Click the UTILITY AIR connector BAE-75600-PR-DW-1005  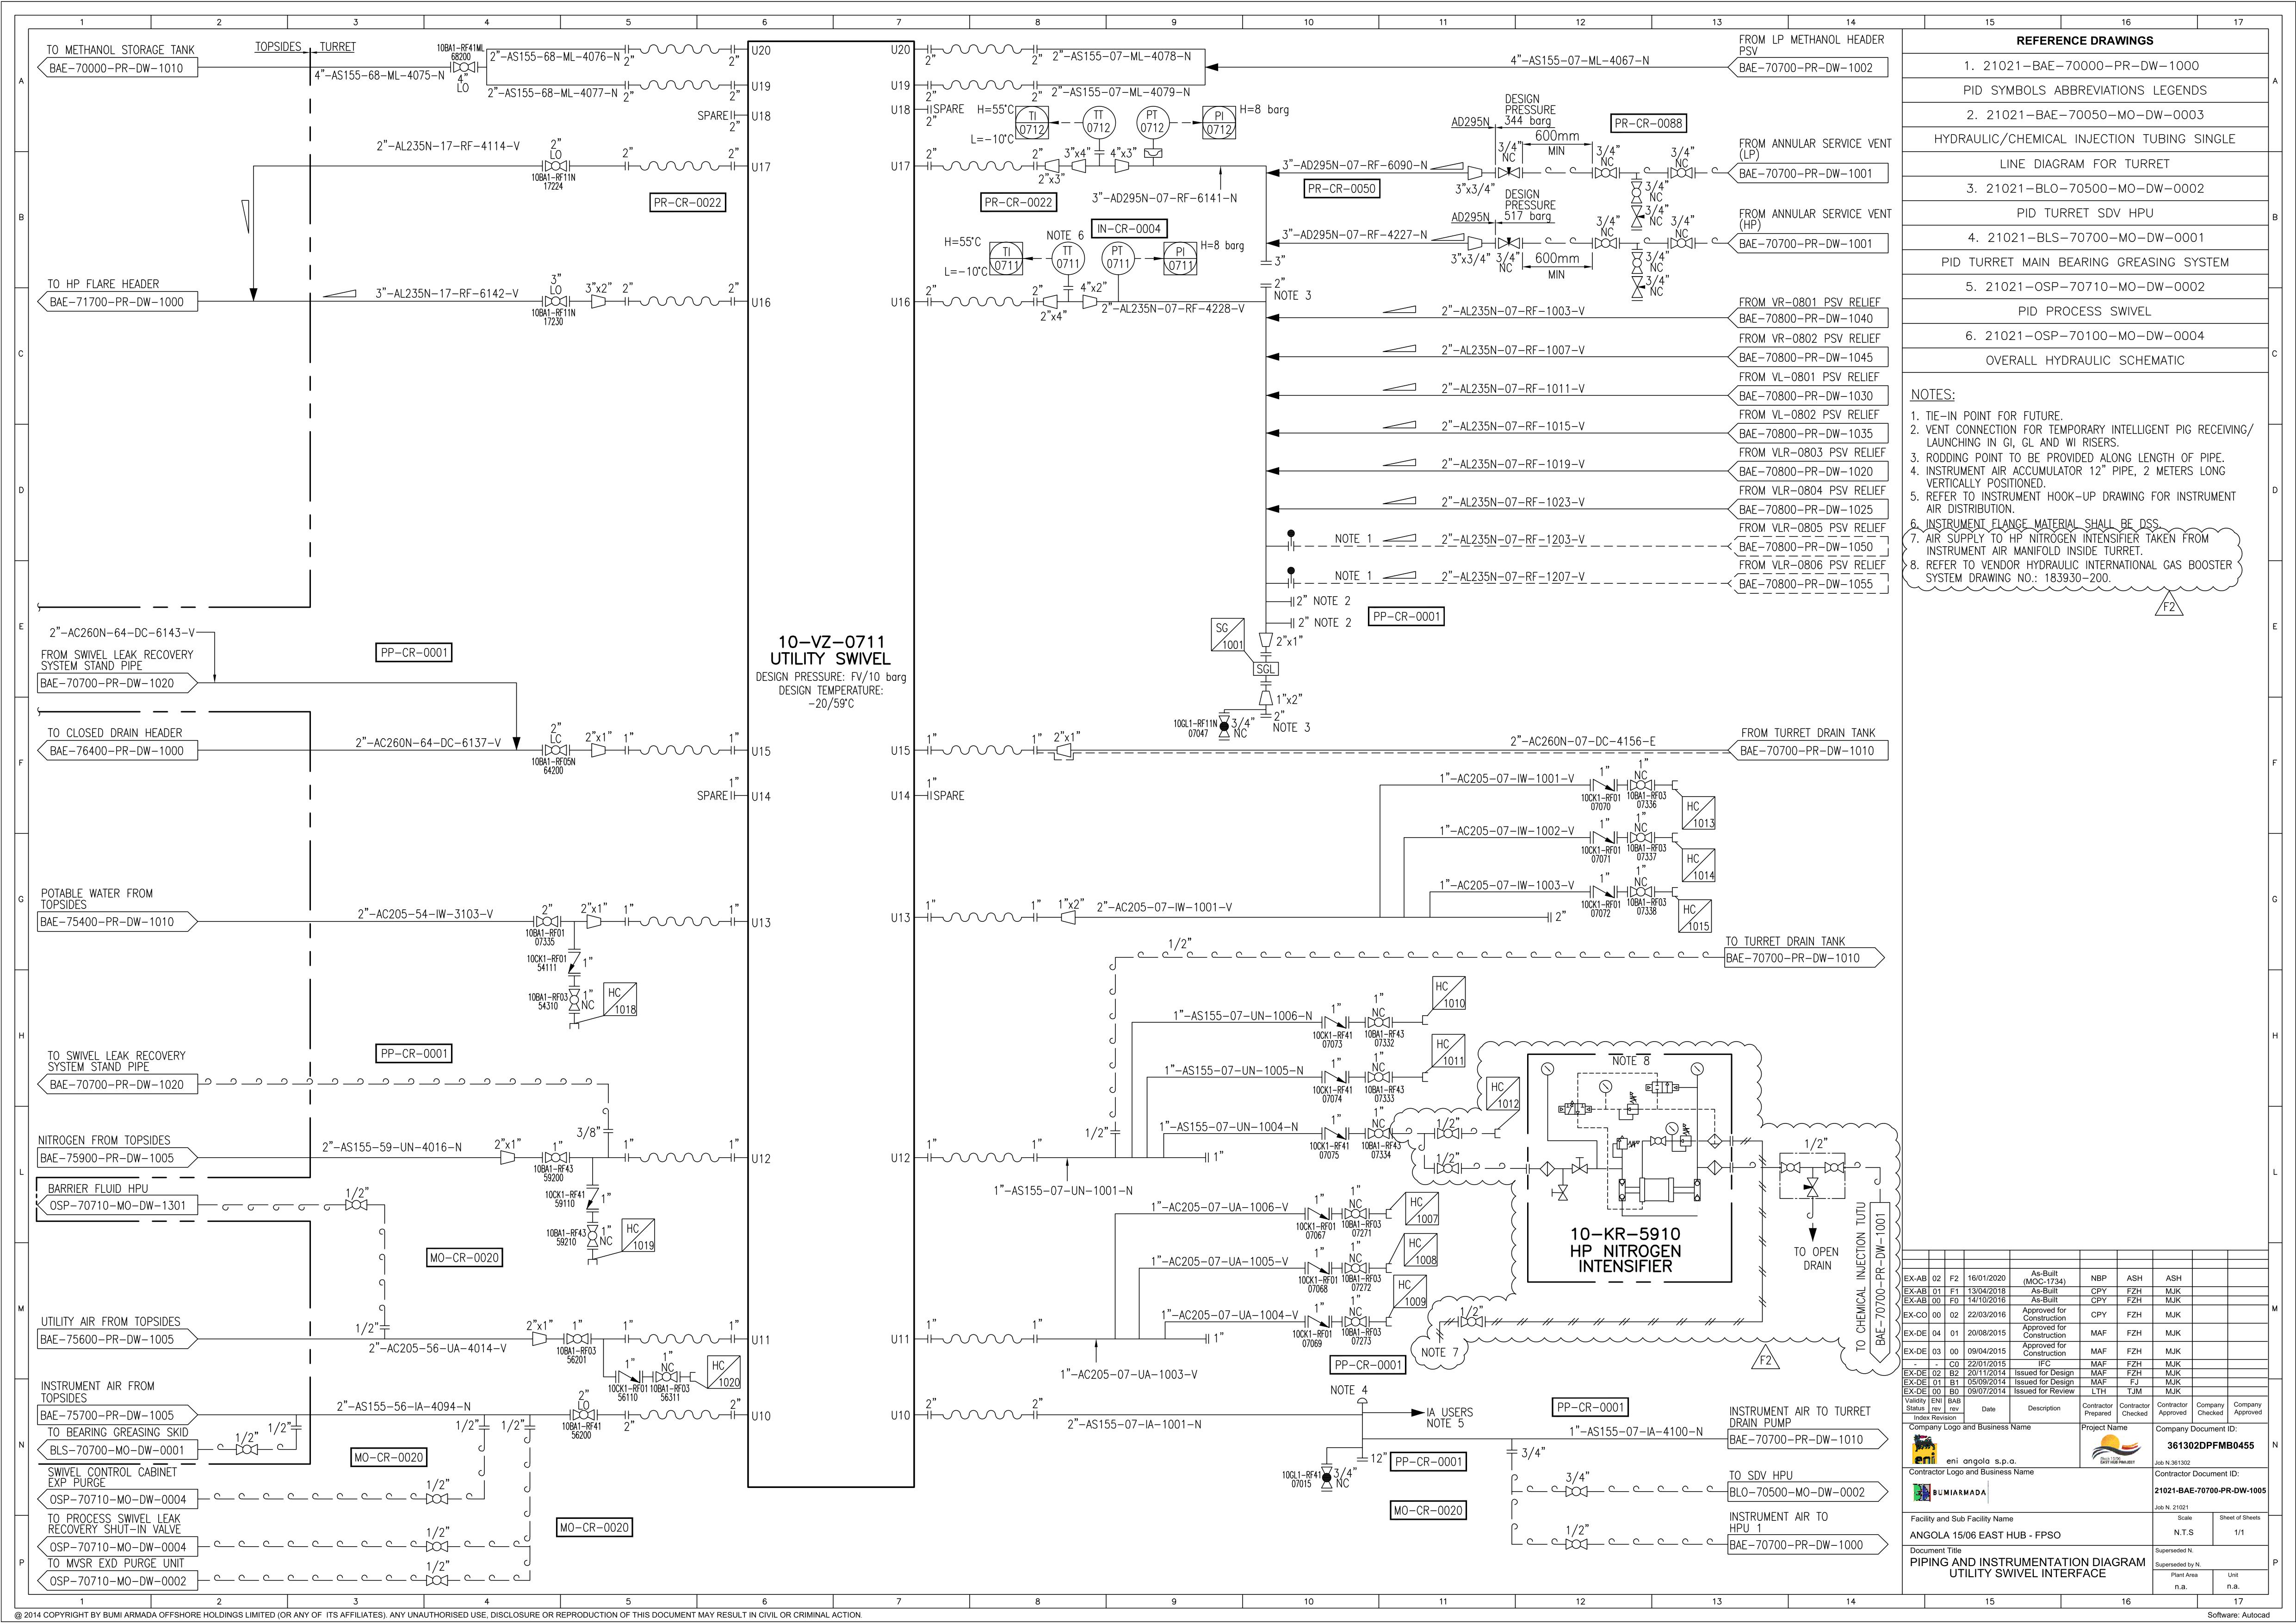coord(118,1339)
